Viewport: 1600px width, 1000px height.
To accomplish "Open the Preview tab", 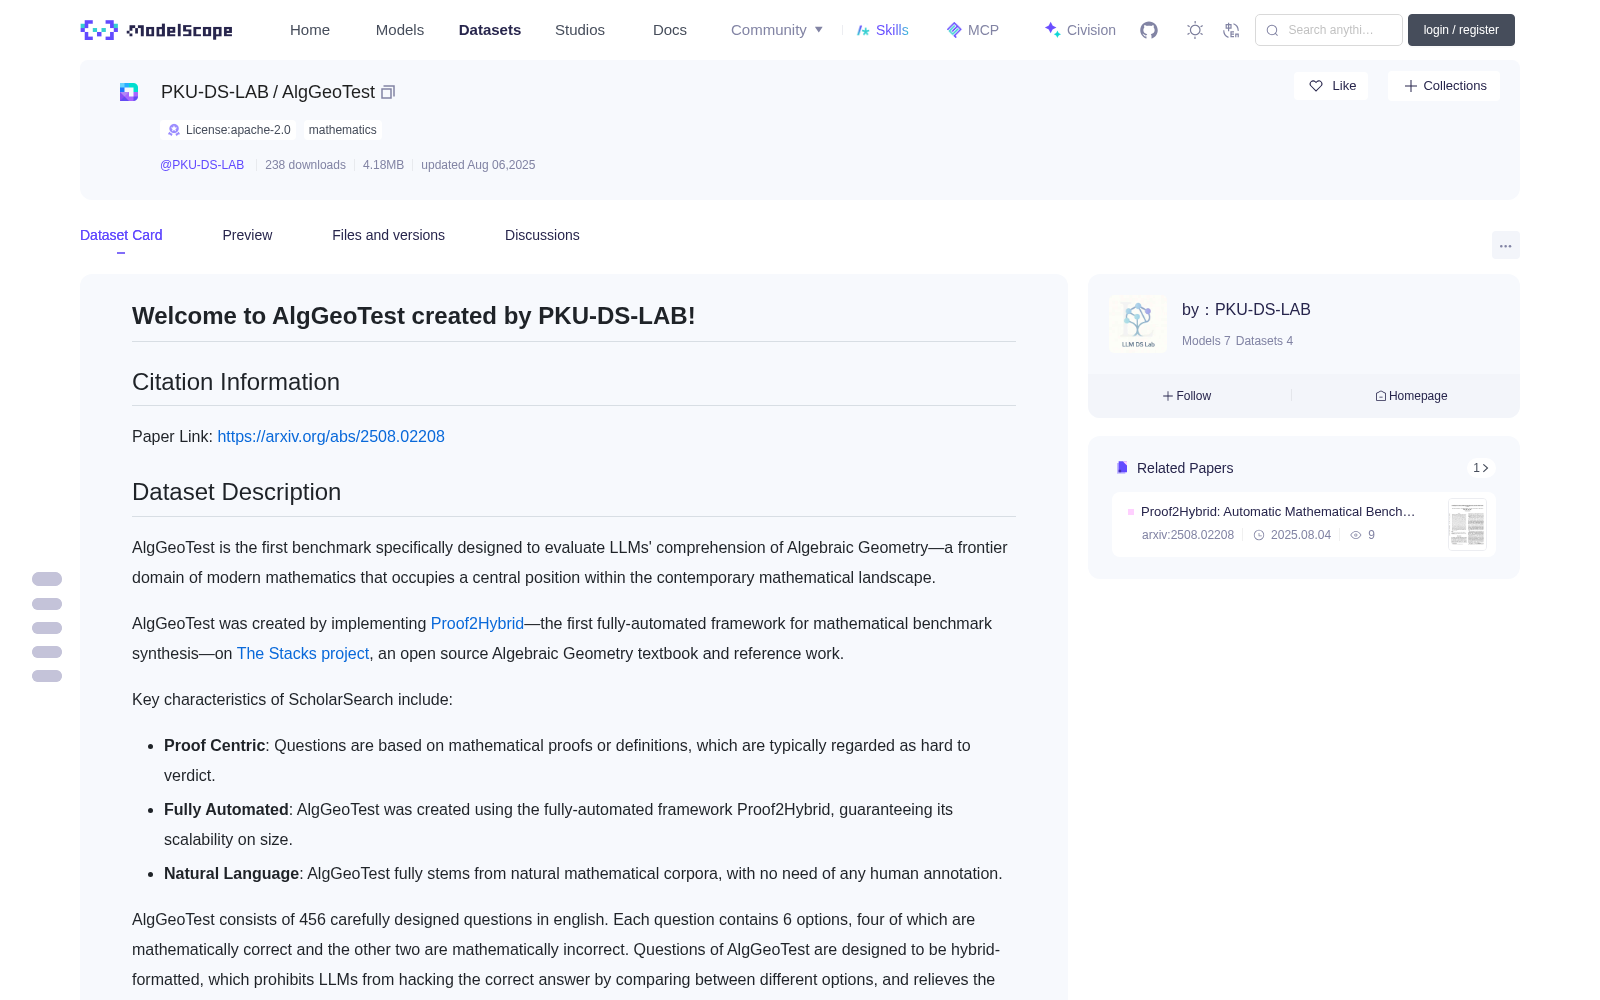I will [247, 235].
